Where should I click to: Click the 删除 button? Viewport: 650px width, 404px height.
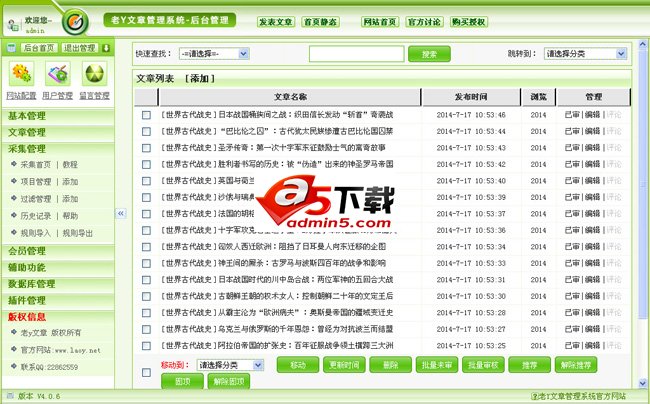(390, 365)
